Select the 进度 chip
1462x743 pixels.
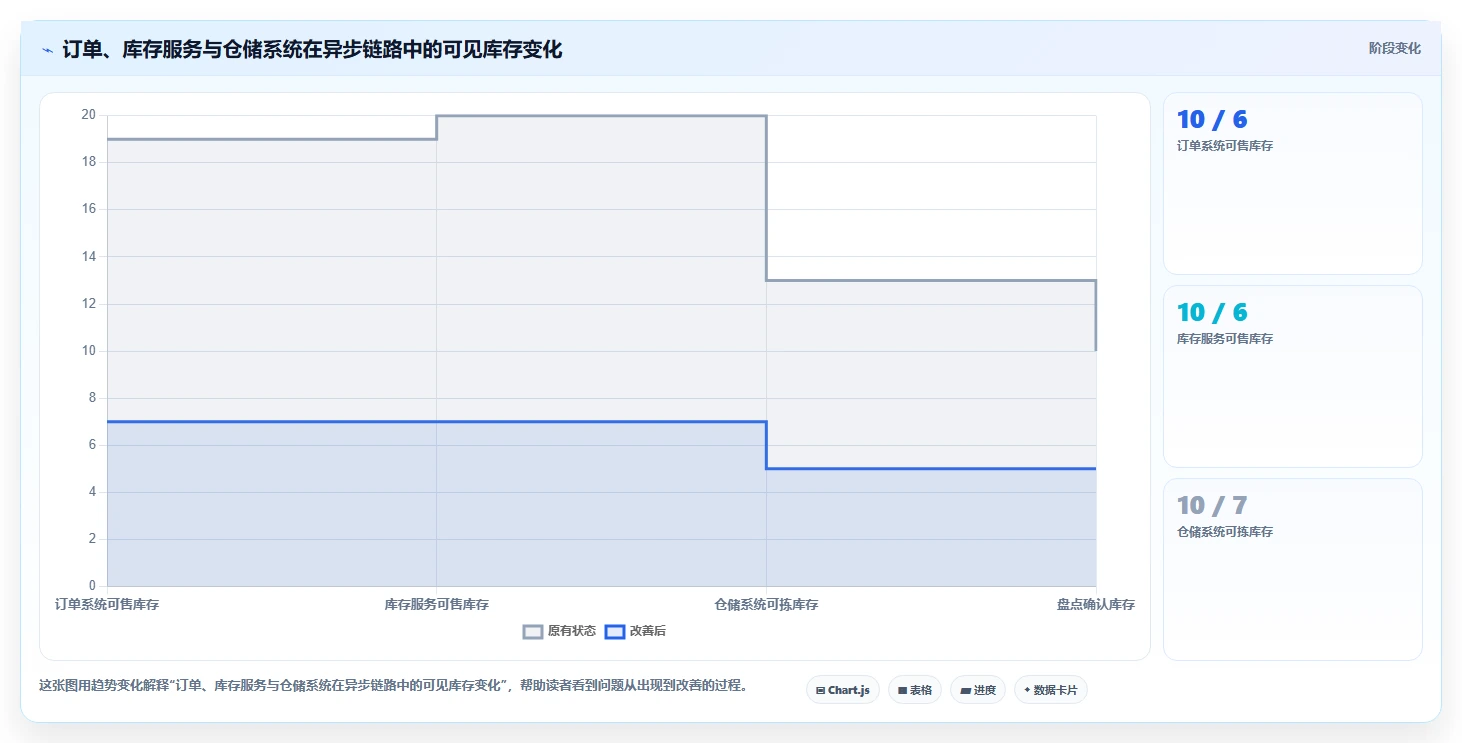tap(978, 690)
